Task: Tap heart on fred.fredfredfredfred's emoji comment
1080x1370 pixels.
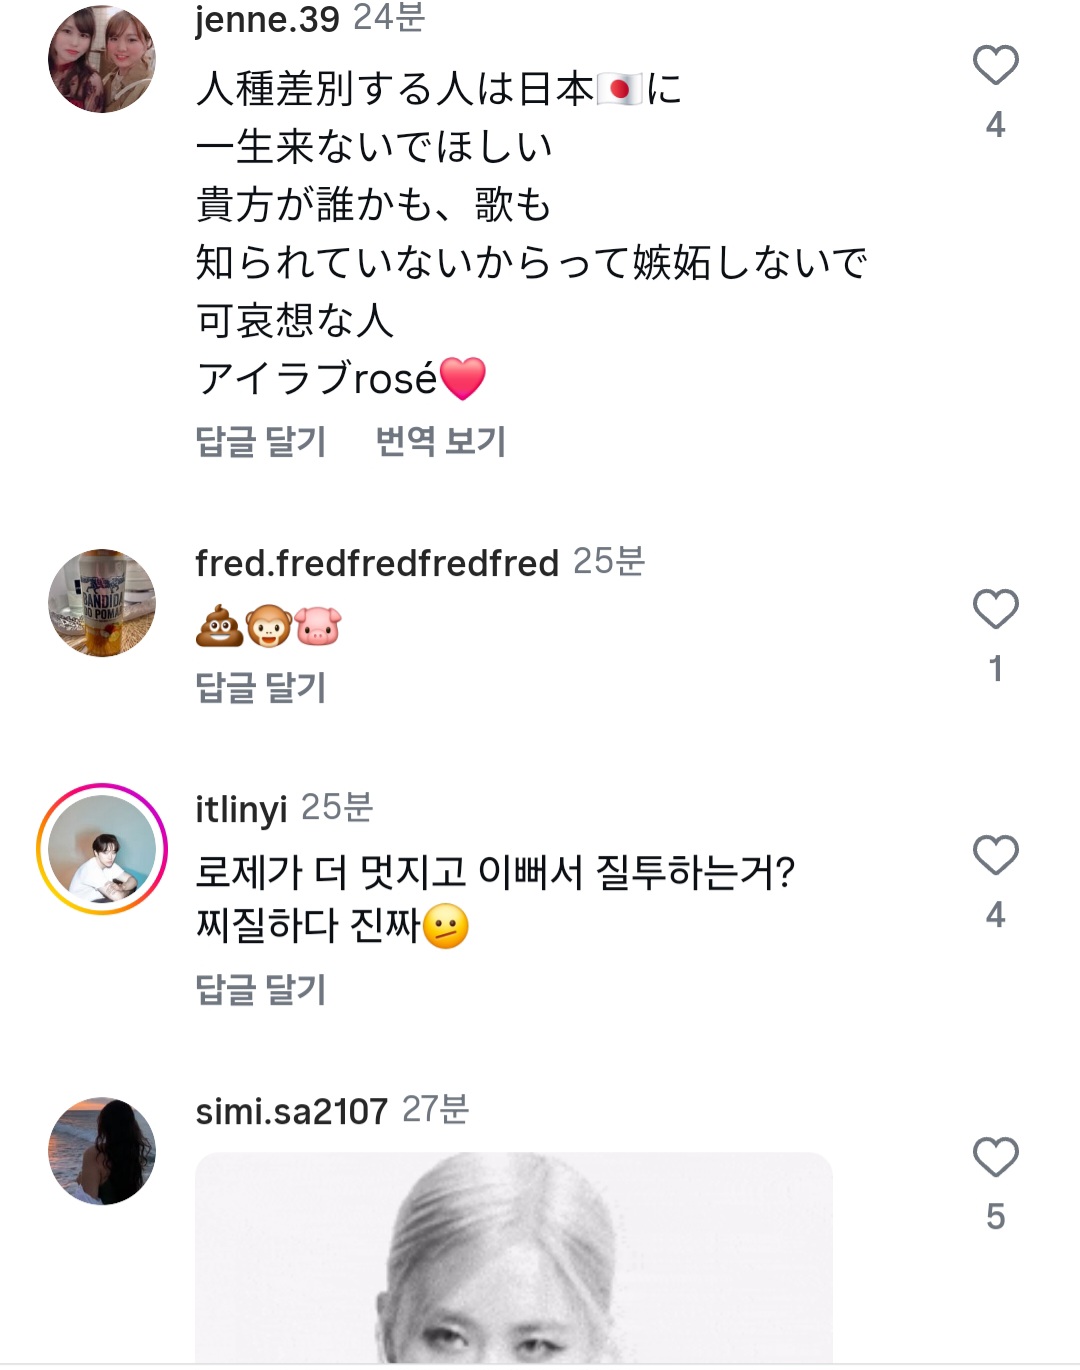Action: (x=995, y=609)
